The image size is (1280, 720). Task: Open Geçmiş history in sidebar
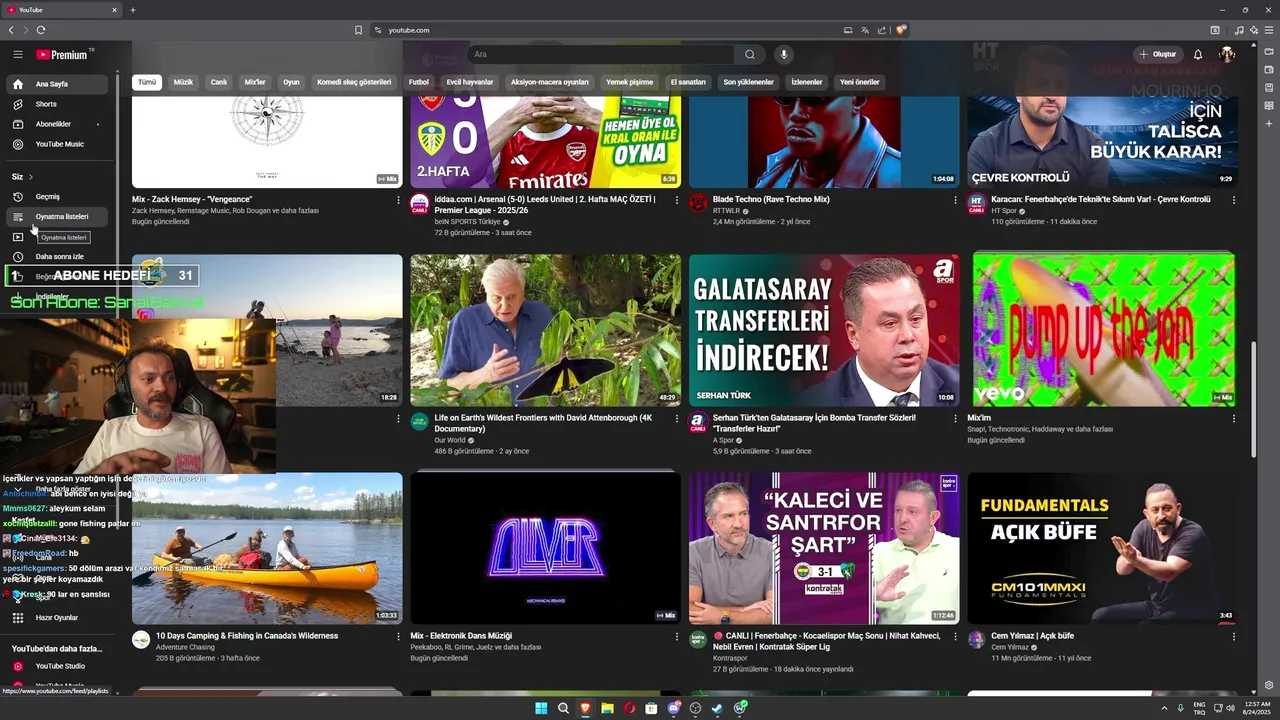pyautogui.click(x=56, y=197)
